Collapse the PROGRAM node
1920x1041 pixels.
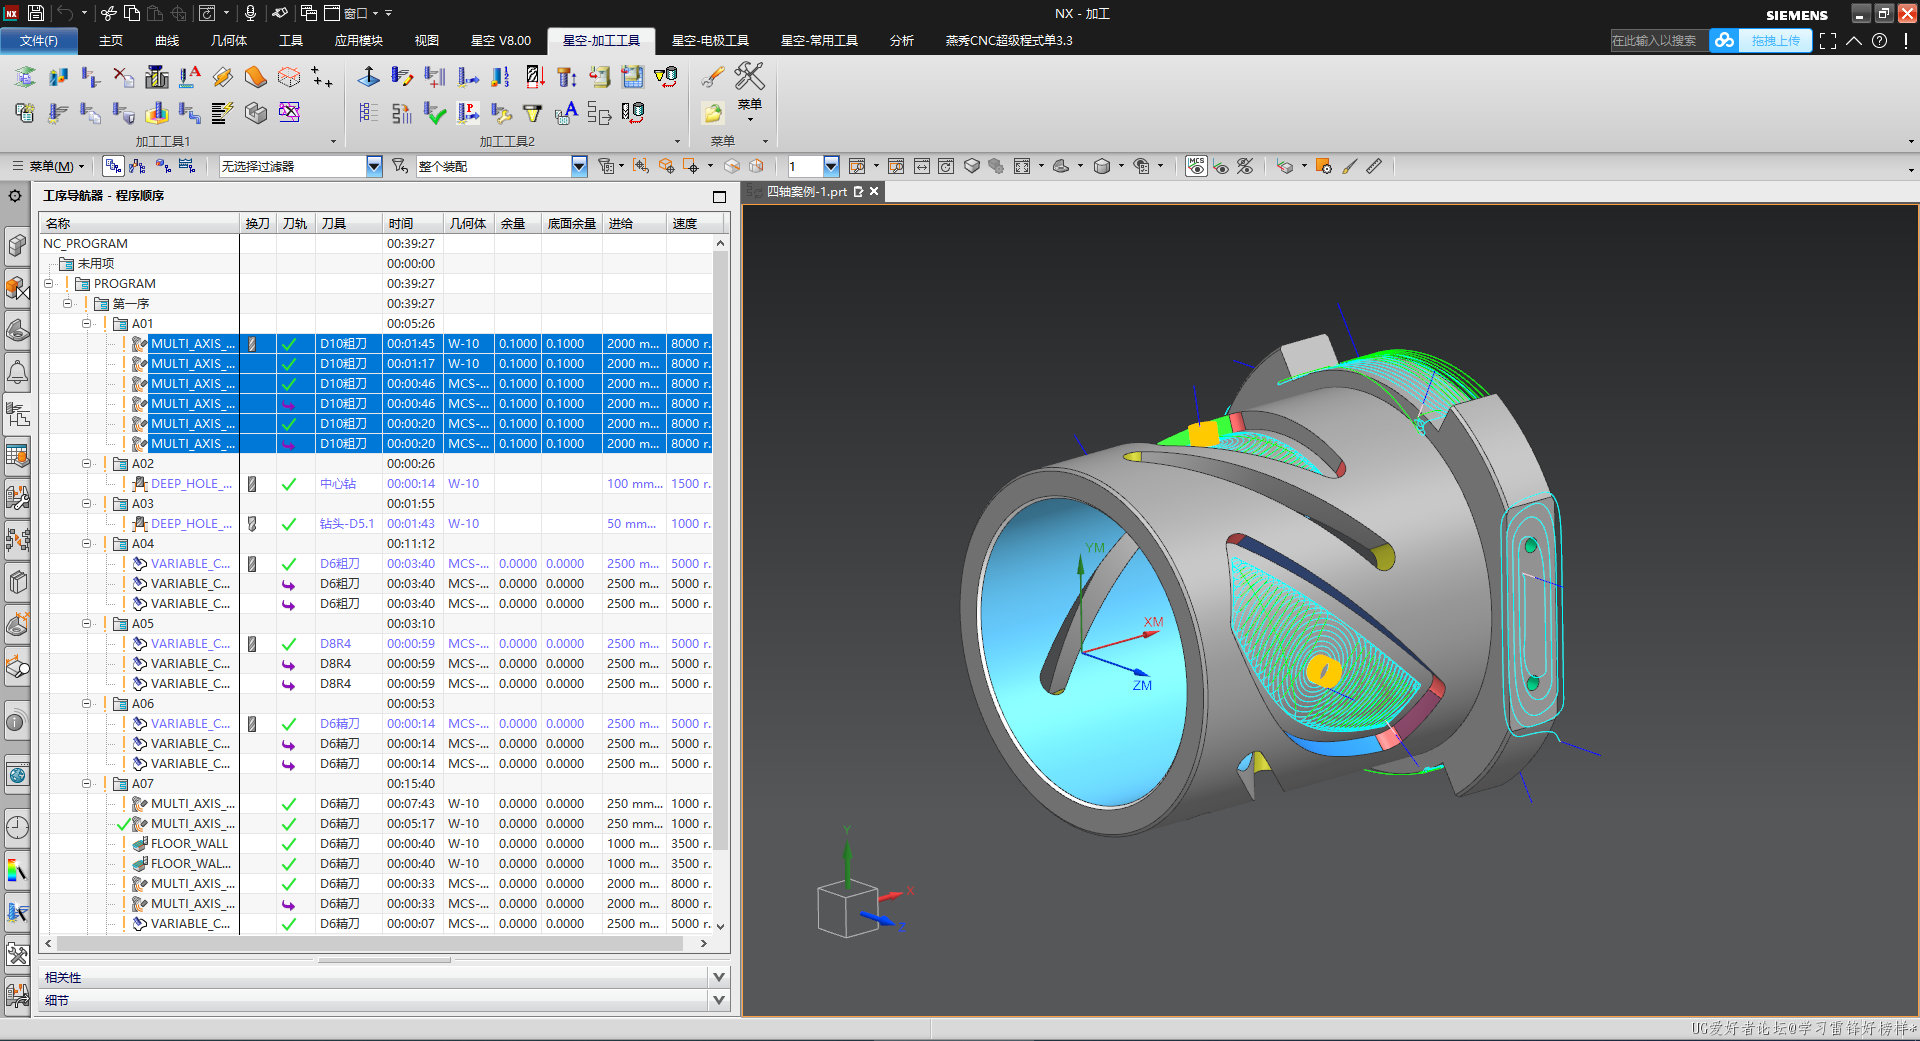[49, 284]
